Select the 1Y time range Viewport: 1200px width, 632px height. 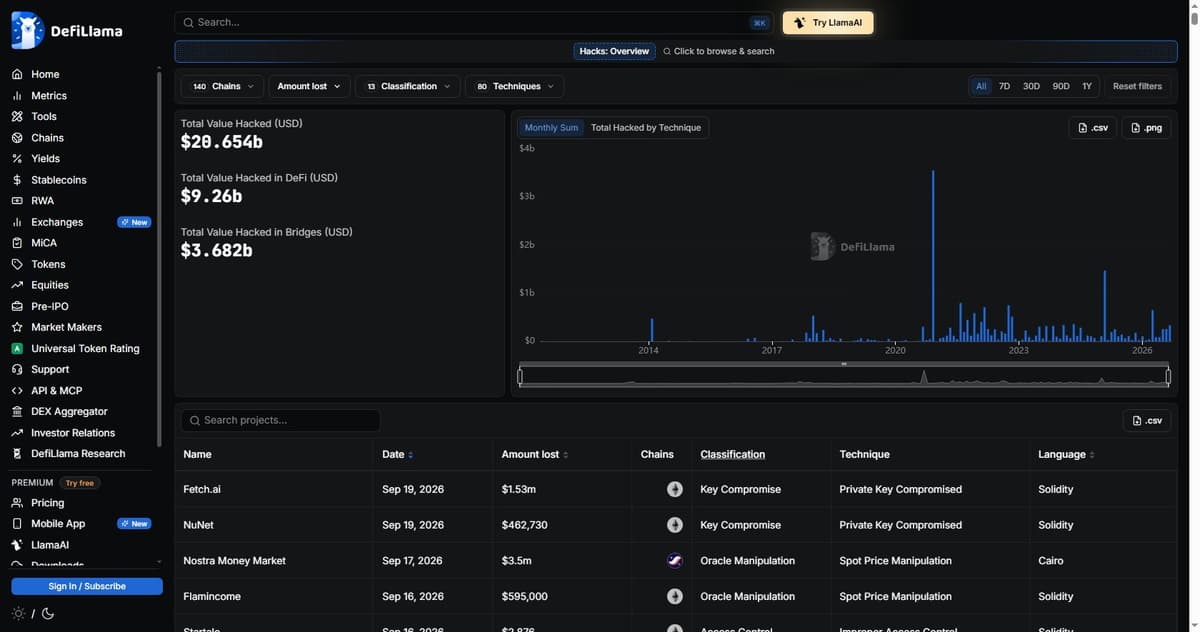(1087, 87)
